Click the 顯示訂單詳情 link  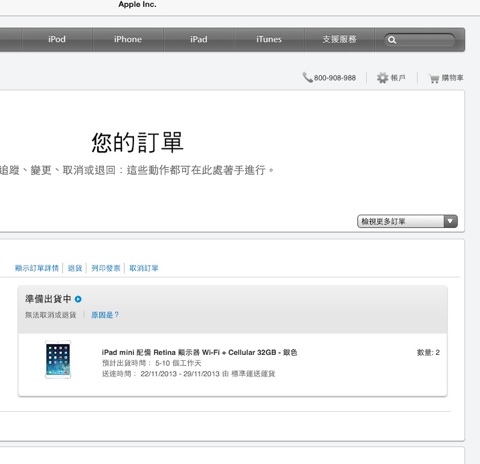tap(37, 268)
